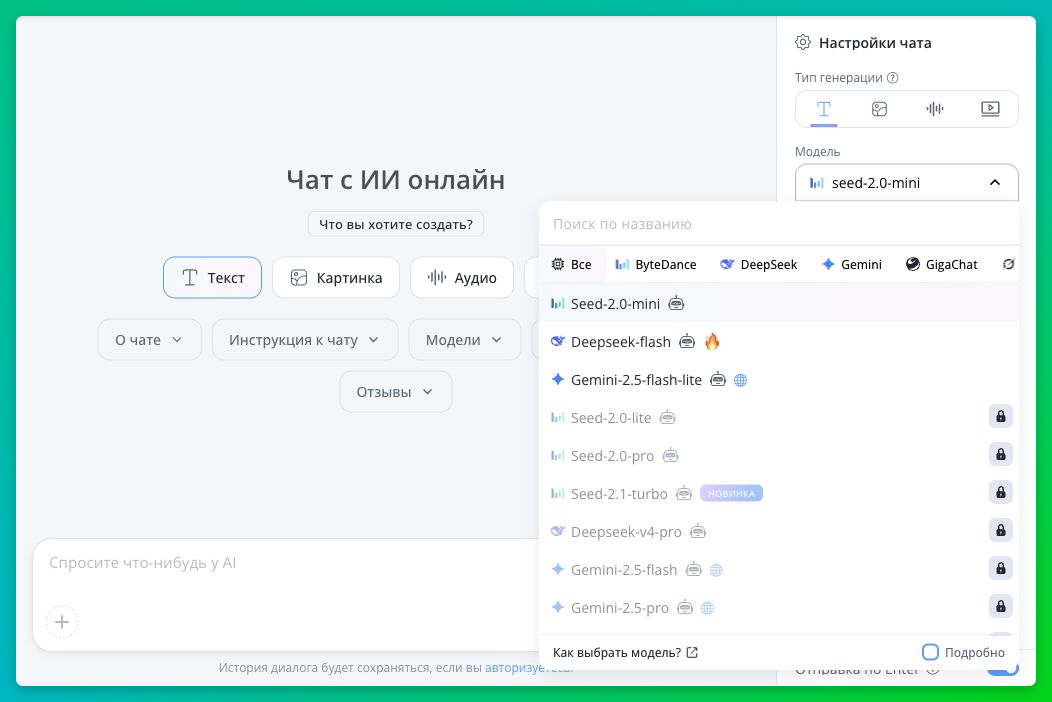The image size is (1052, 702).
Task: Click robot icon beside Deepseek-v4-pro
Action: click(x=698, y=532)
